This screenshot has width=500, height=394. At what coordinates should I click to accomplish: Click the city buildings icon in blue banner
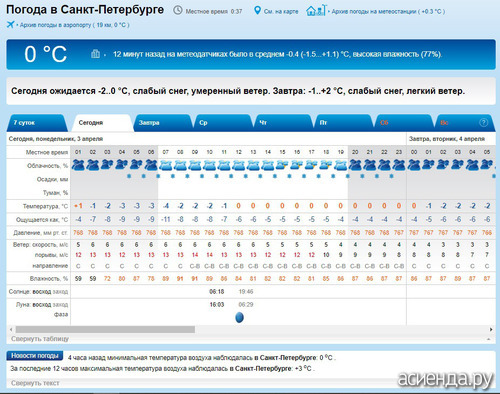95,54
